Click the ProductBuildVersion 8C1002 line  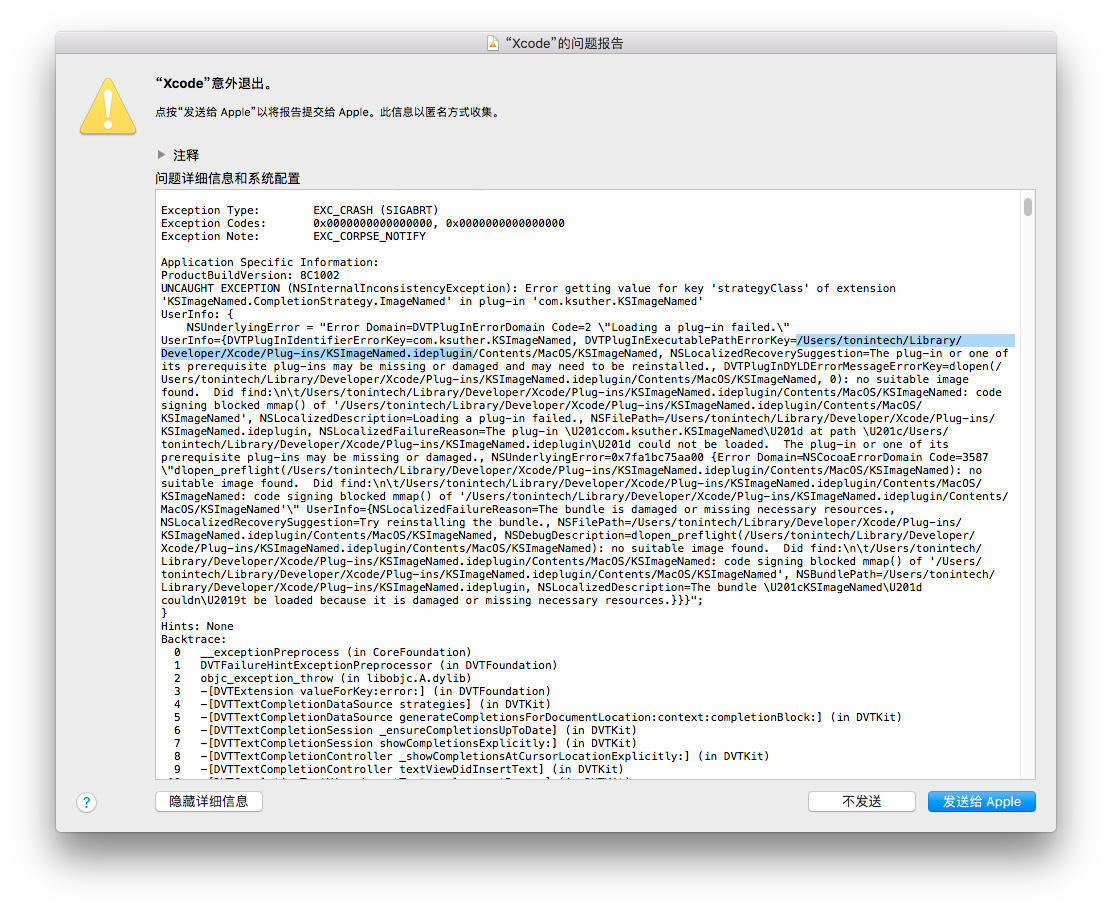250,275
